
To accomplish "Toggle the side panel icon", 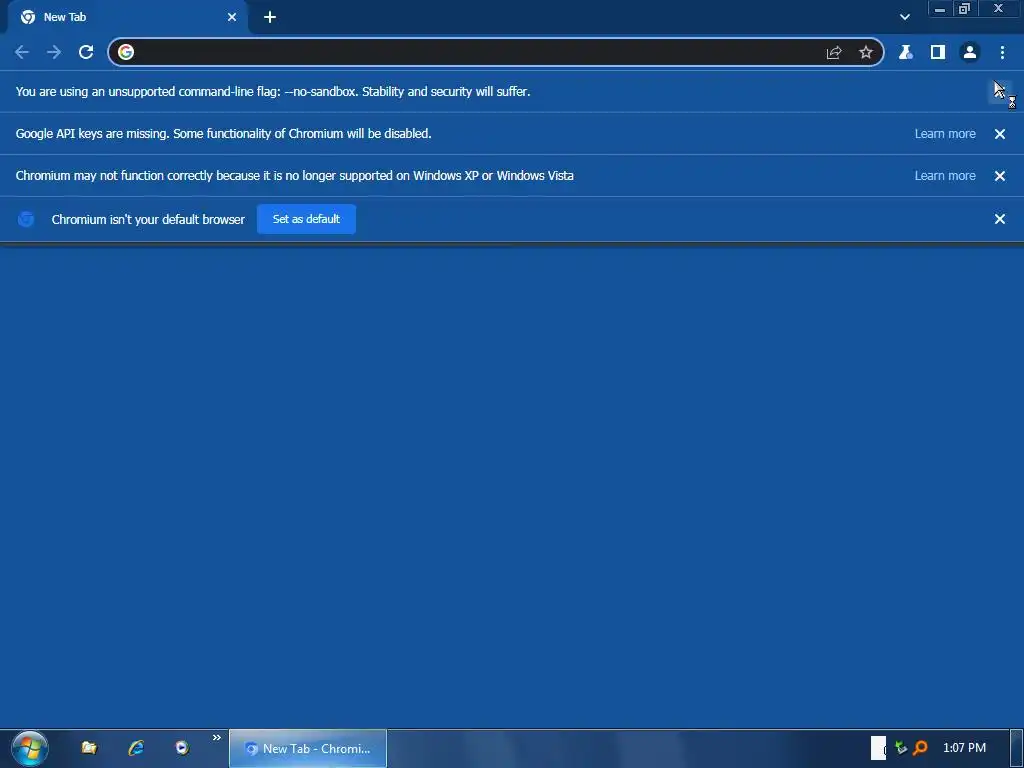I will (938, 52).
